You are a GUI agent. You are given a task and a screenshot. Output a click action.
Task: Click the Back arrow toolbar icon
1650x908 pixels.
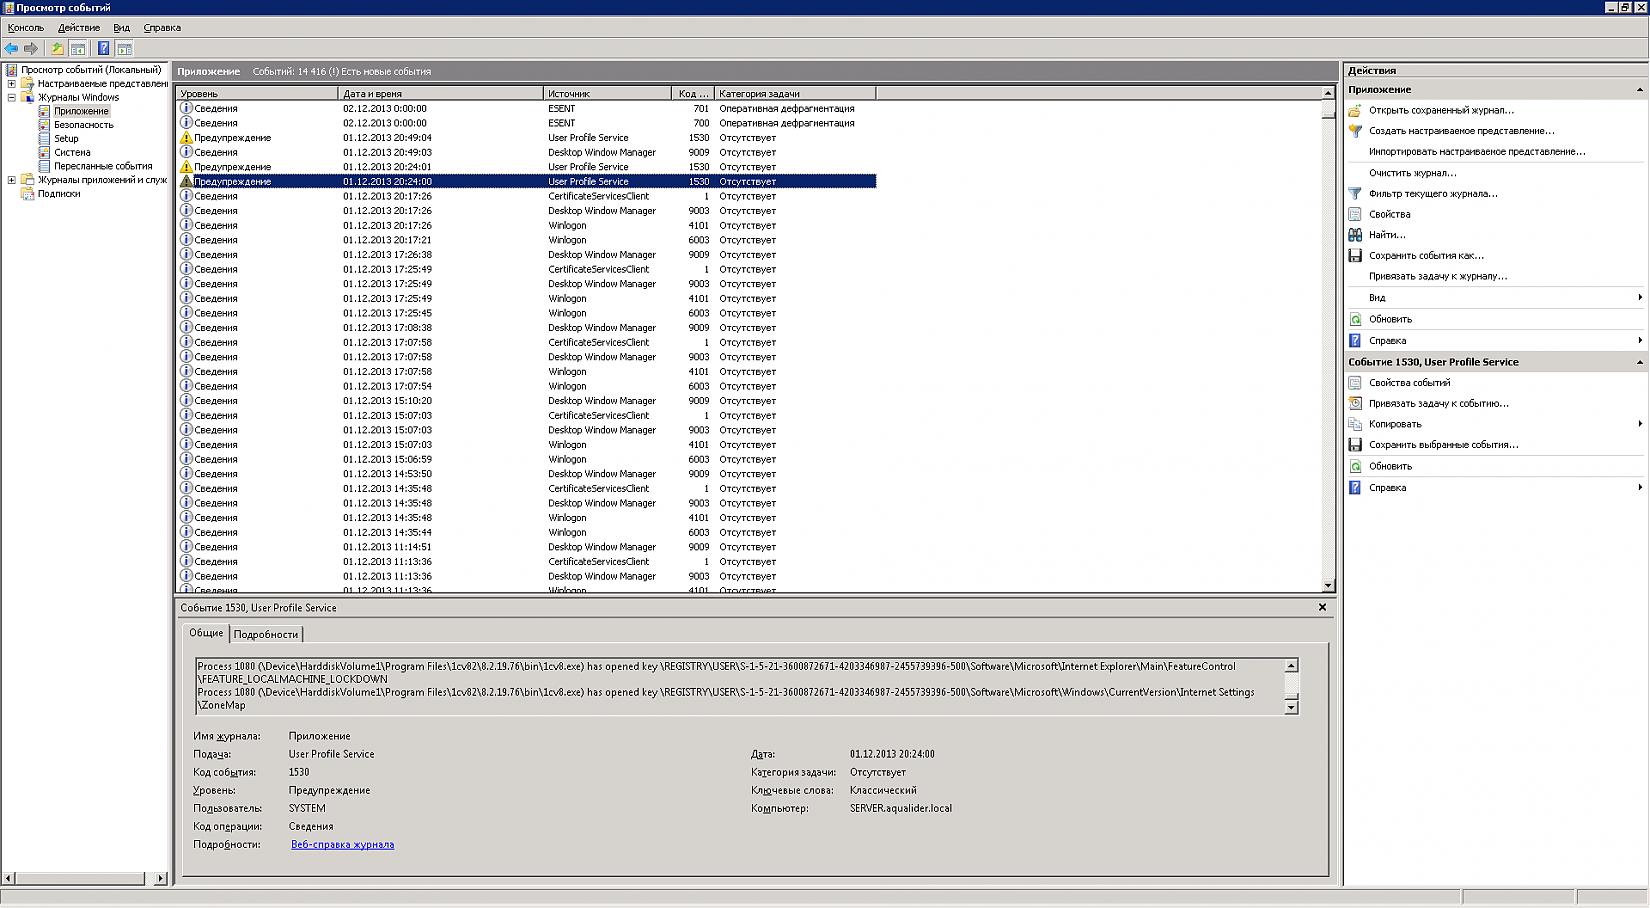(x=12, y=48)
